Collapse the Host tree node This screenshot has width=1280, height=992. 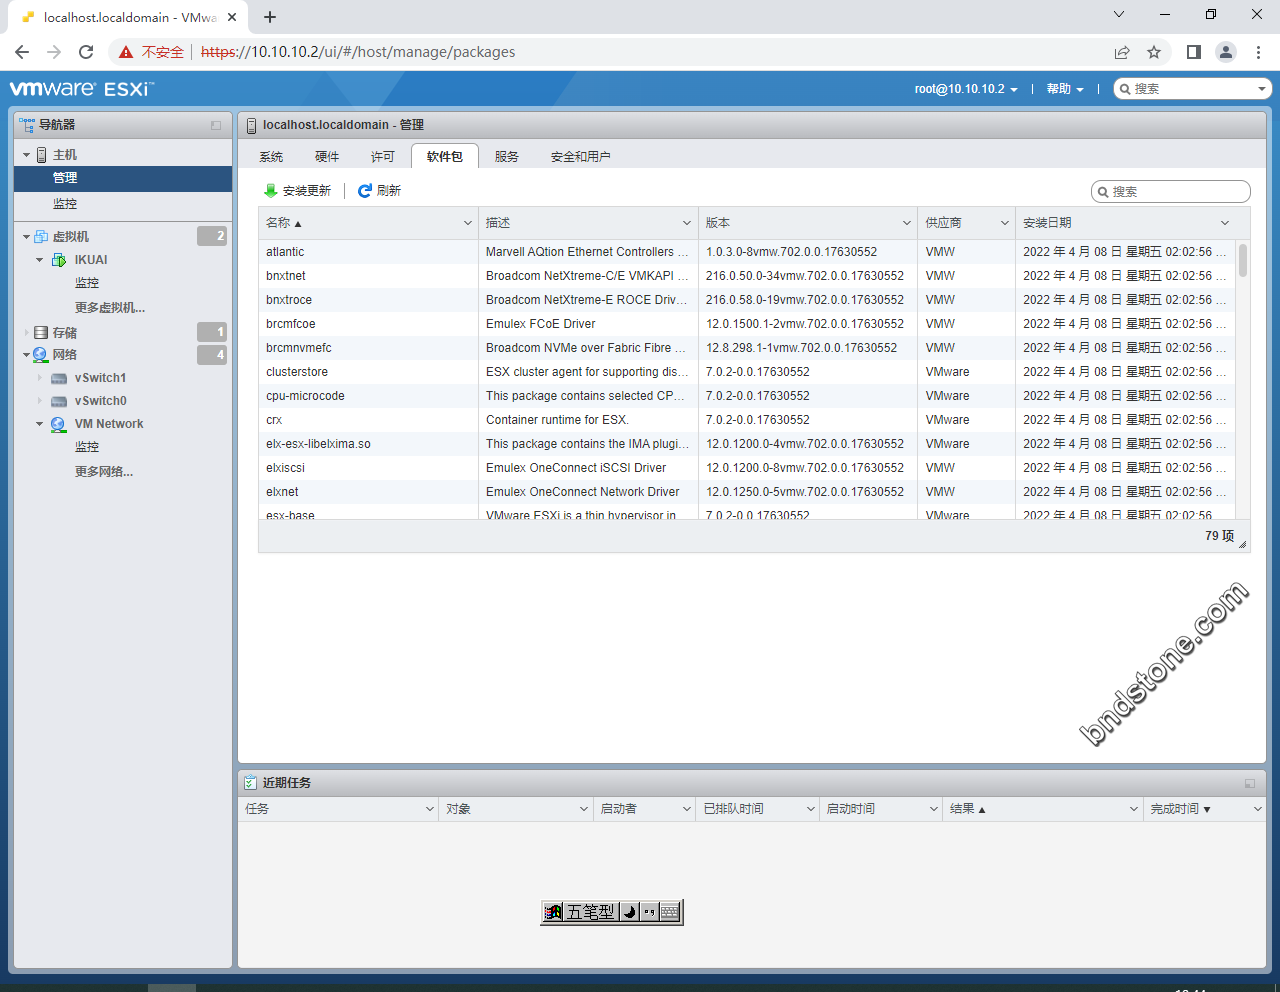pos(26,155)
